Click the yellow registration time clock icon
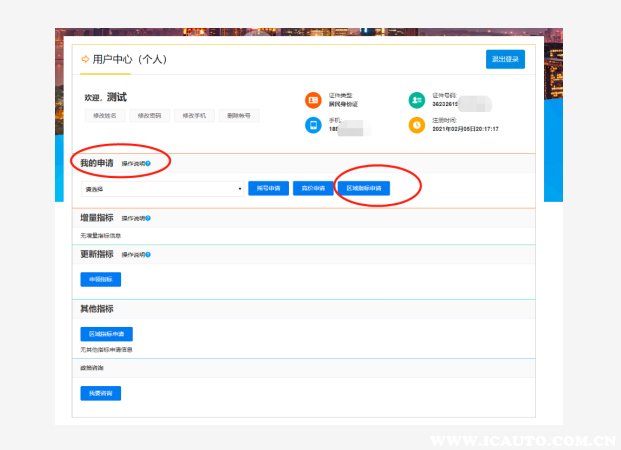Screen dimensions: 621x450 click(x=417, y=125)
